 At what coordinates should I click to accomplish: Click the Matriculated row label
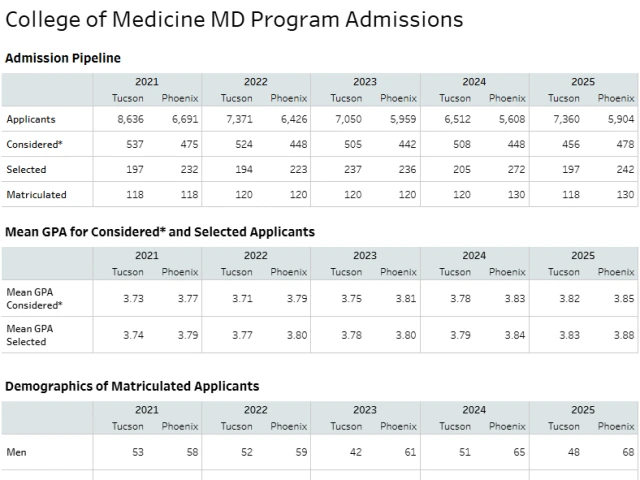37,195
